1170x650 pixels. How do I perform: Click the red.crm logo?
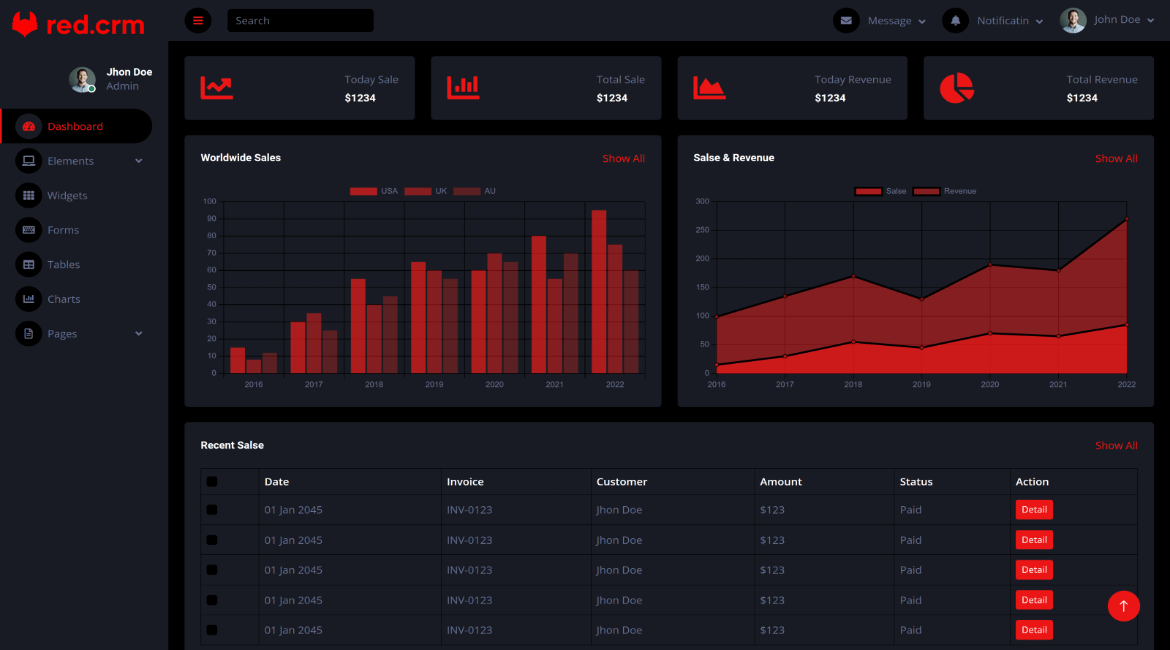pyautogui.click(x=78, y=25)
